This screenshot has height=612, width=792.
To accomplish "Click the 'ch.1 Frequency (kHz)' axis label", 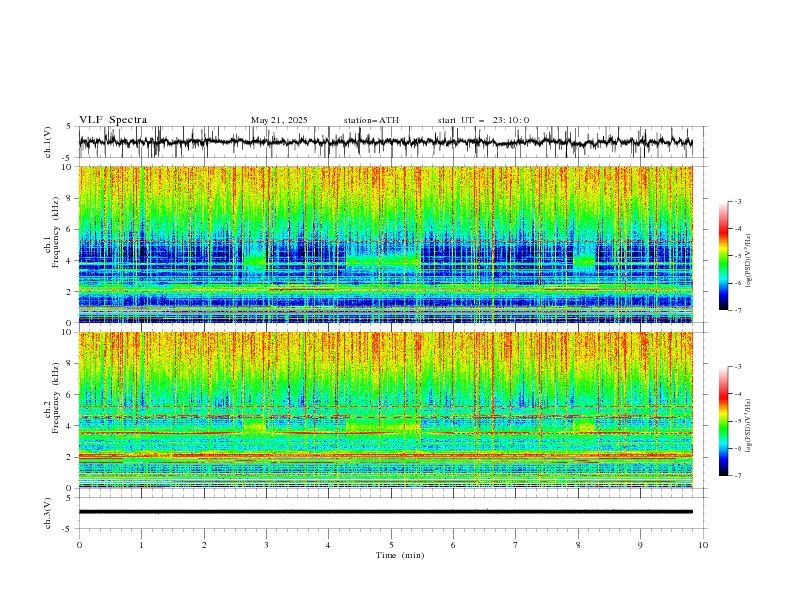I will [x=52, y=232].
